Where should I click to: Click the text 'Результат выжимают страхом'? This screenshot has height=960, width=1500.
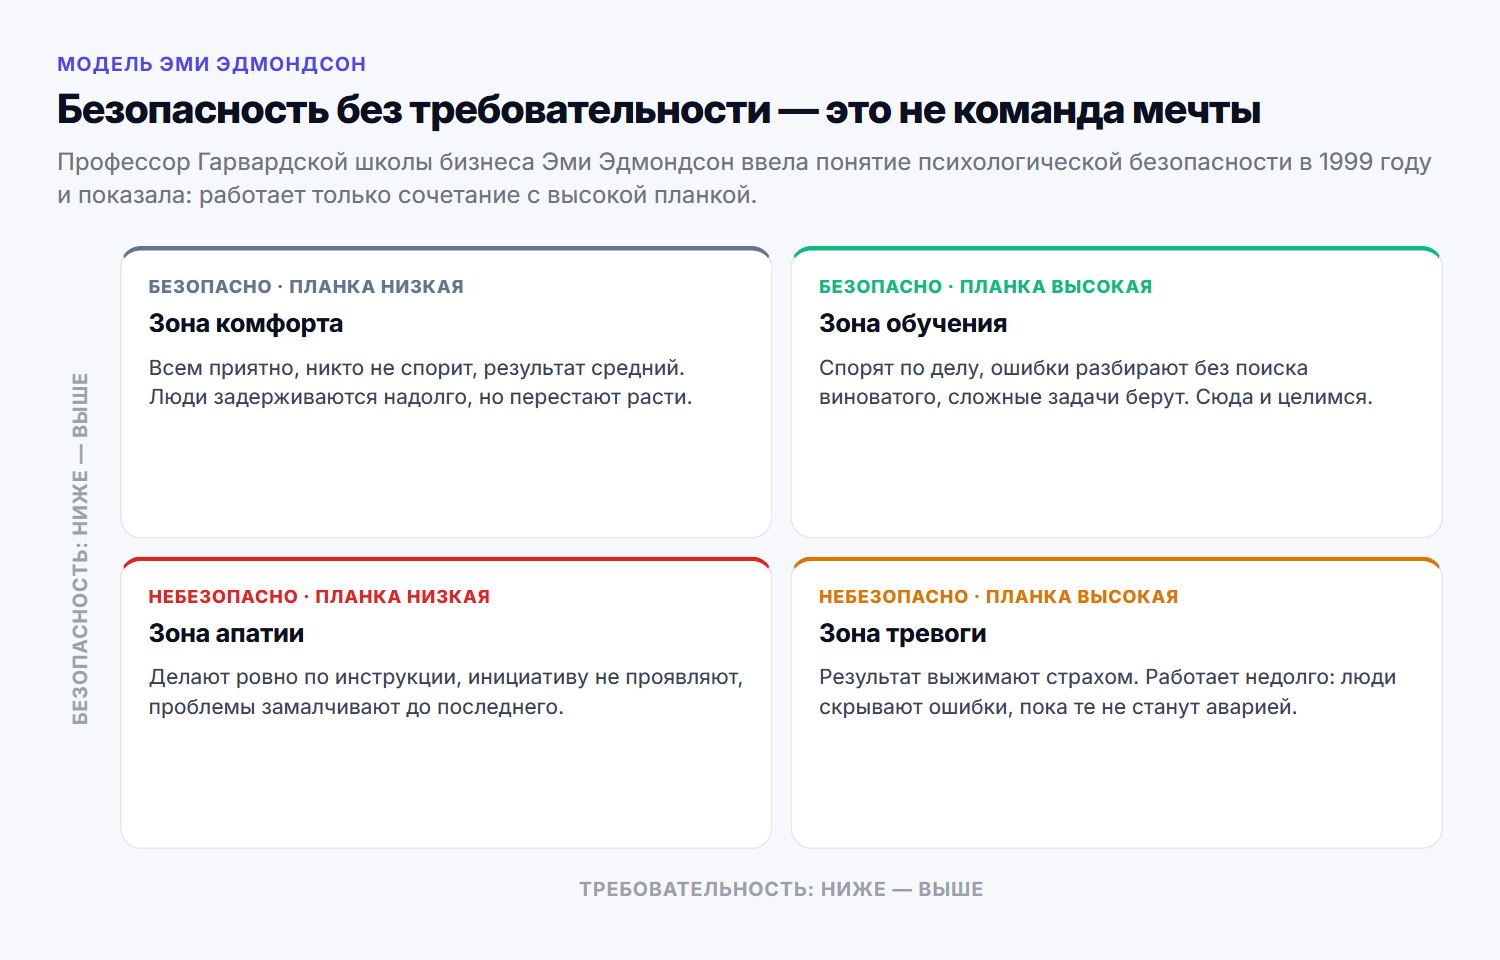tap(981, 678)
